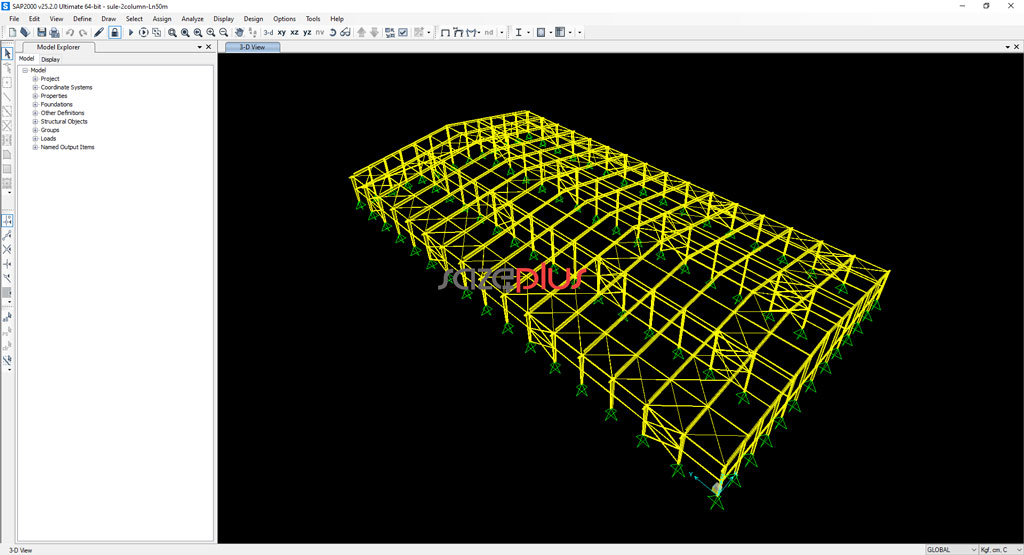Click the Show Undeformed Shape frame icon
Viewport: 1024px width, 555px height.
[x=445, y=32]
